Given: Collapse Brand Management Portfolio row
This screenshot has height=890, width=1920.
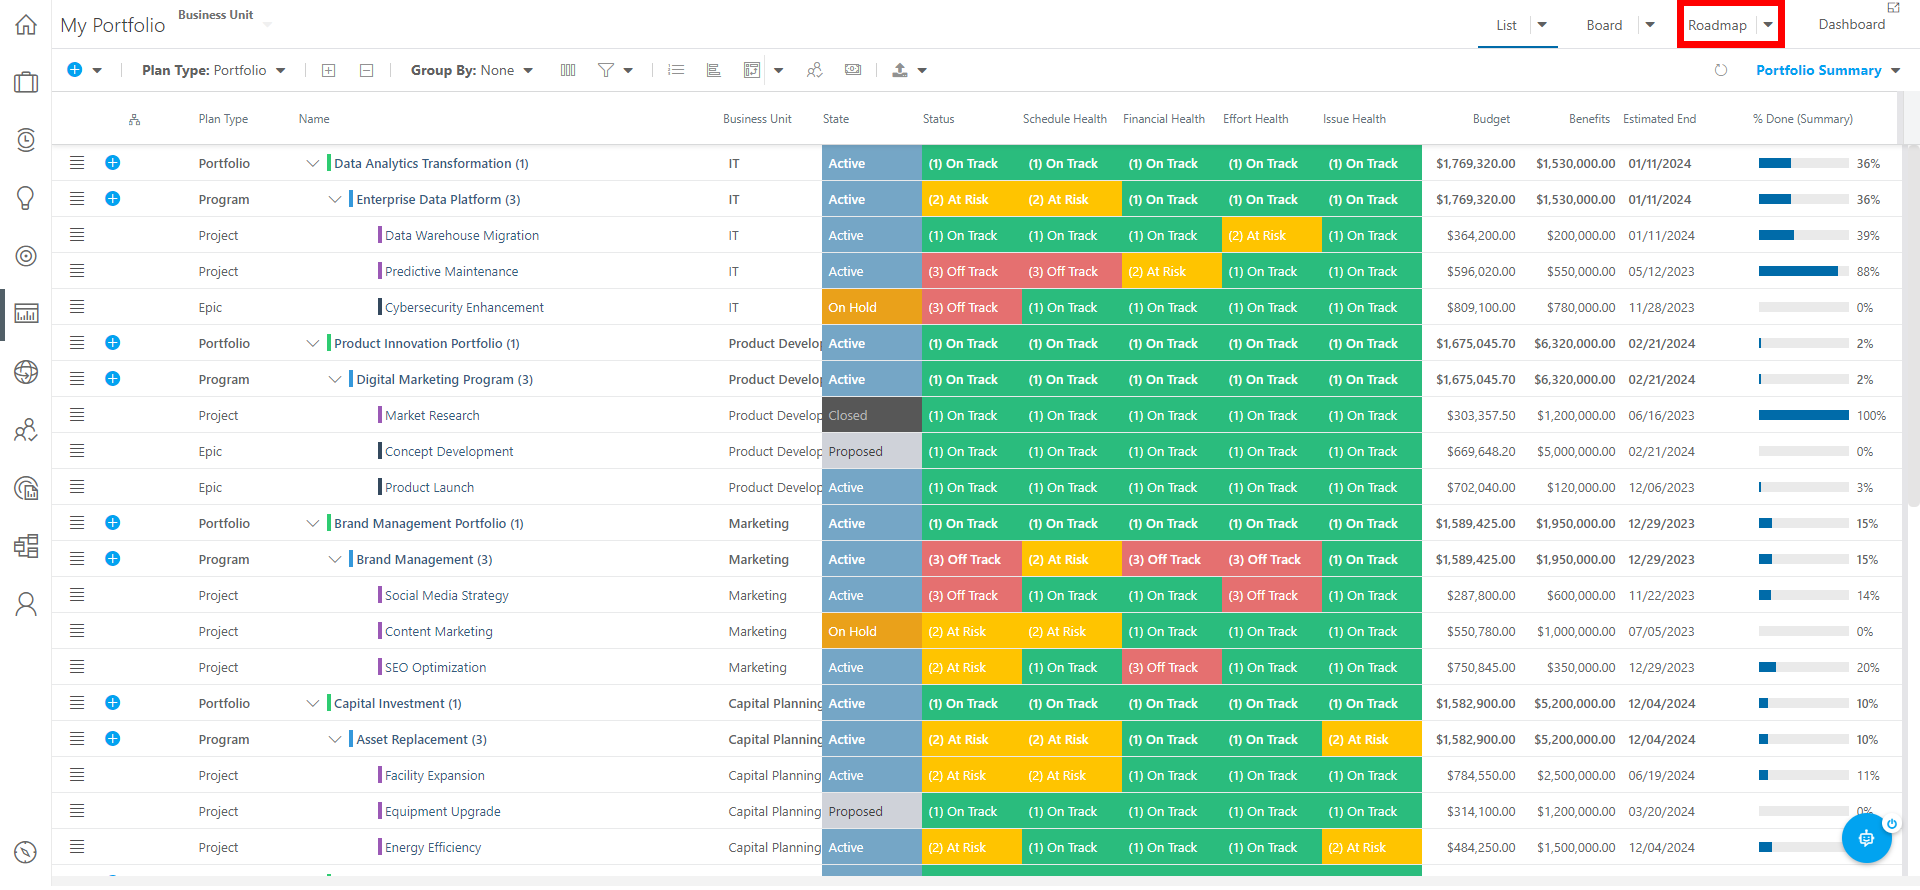Looking at the screenshot, I should click(313, 523).
